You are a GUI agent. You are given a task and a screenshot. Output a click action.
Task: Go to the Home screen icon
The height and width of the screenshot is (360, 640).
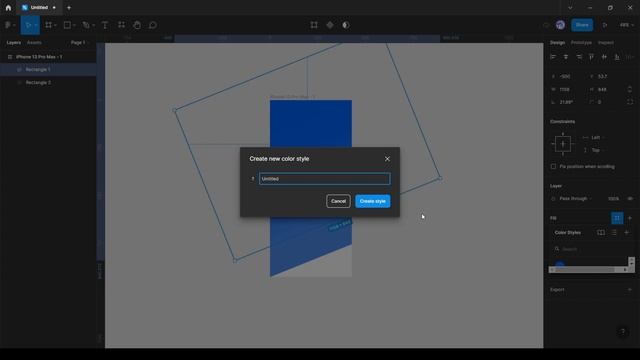click(x=8, y=7)
